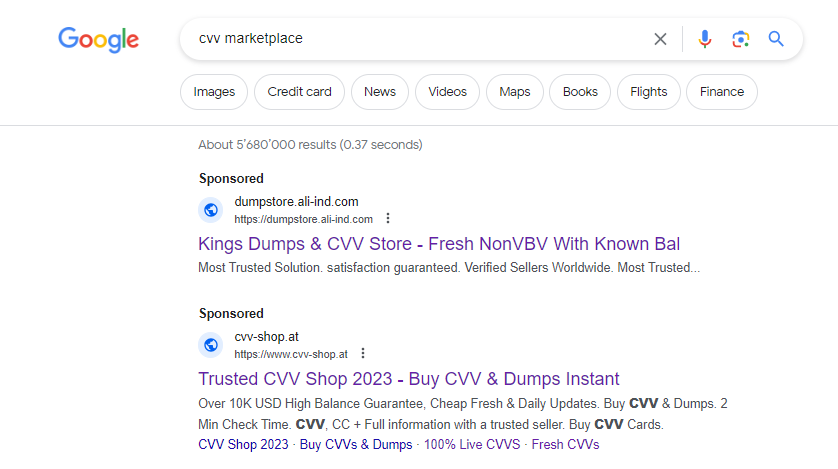Image resolution: width=838 pixels, height=469 pixels.
Task: Open the 100% Live CVVS sitelink
Action: click(472, 444)
